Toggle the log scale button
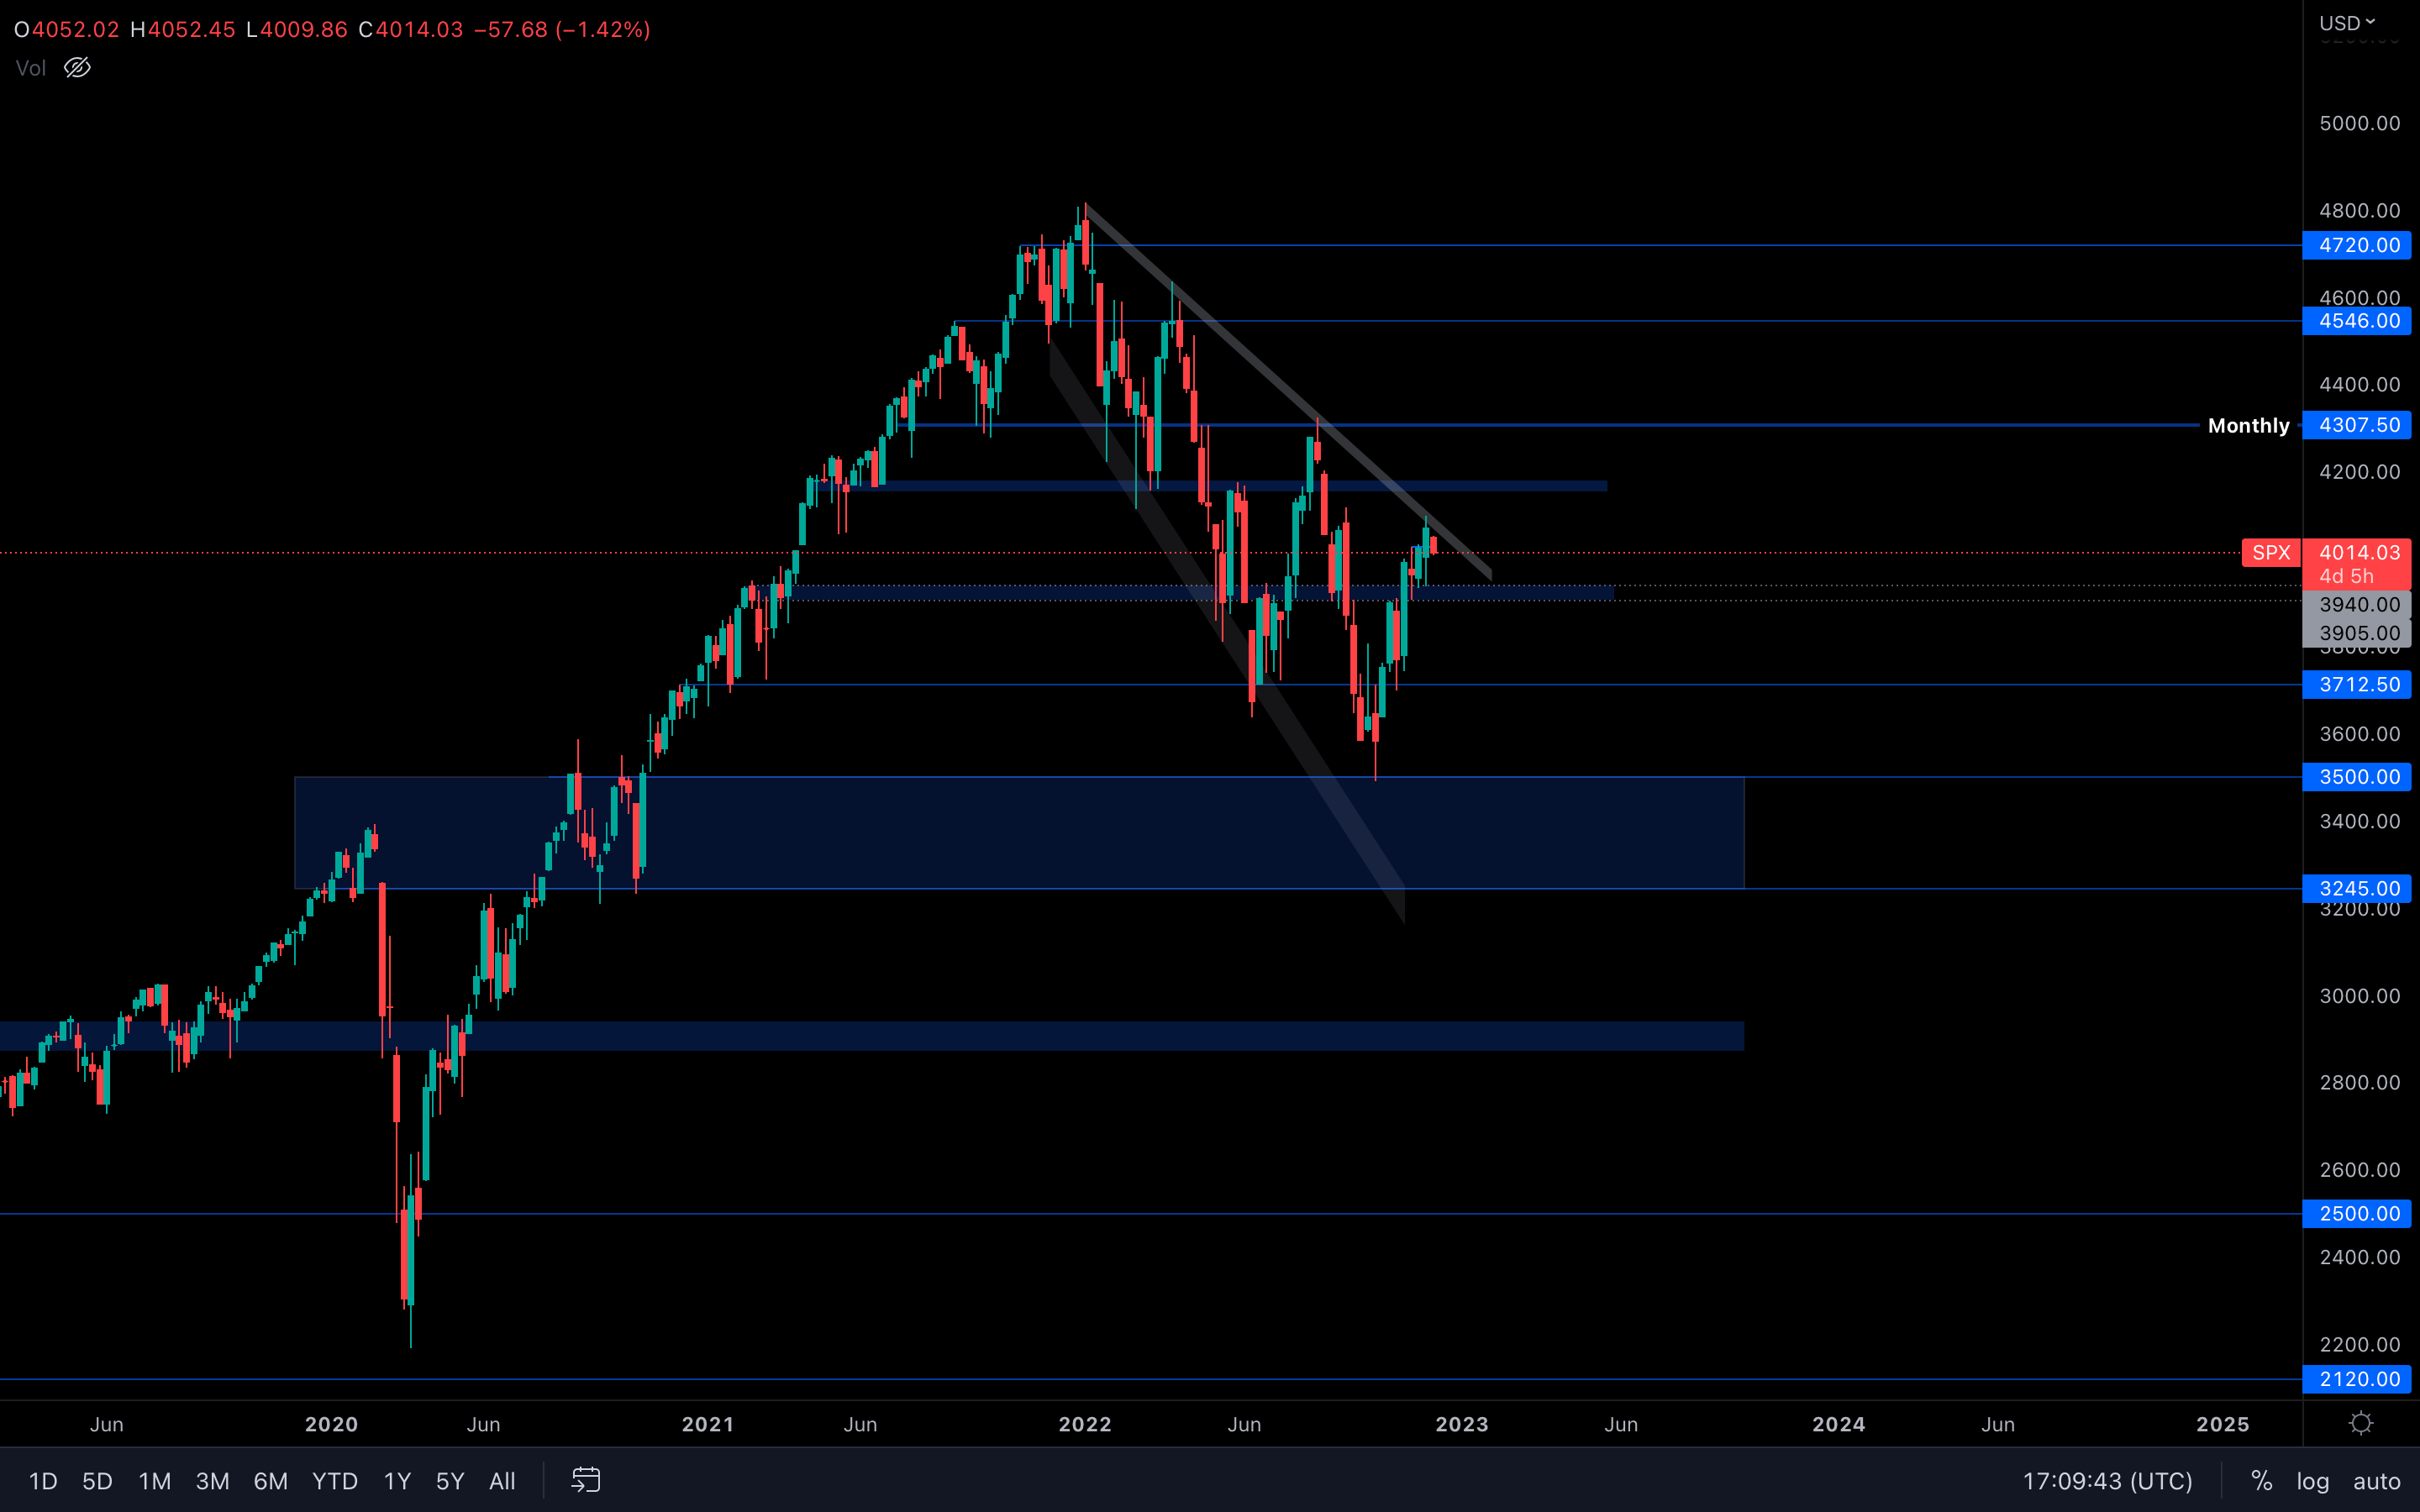This screenshot has height=1512, width=2420. (x=2312, y=1481)
